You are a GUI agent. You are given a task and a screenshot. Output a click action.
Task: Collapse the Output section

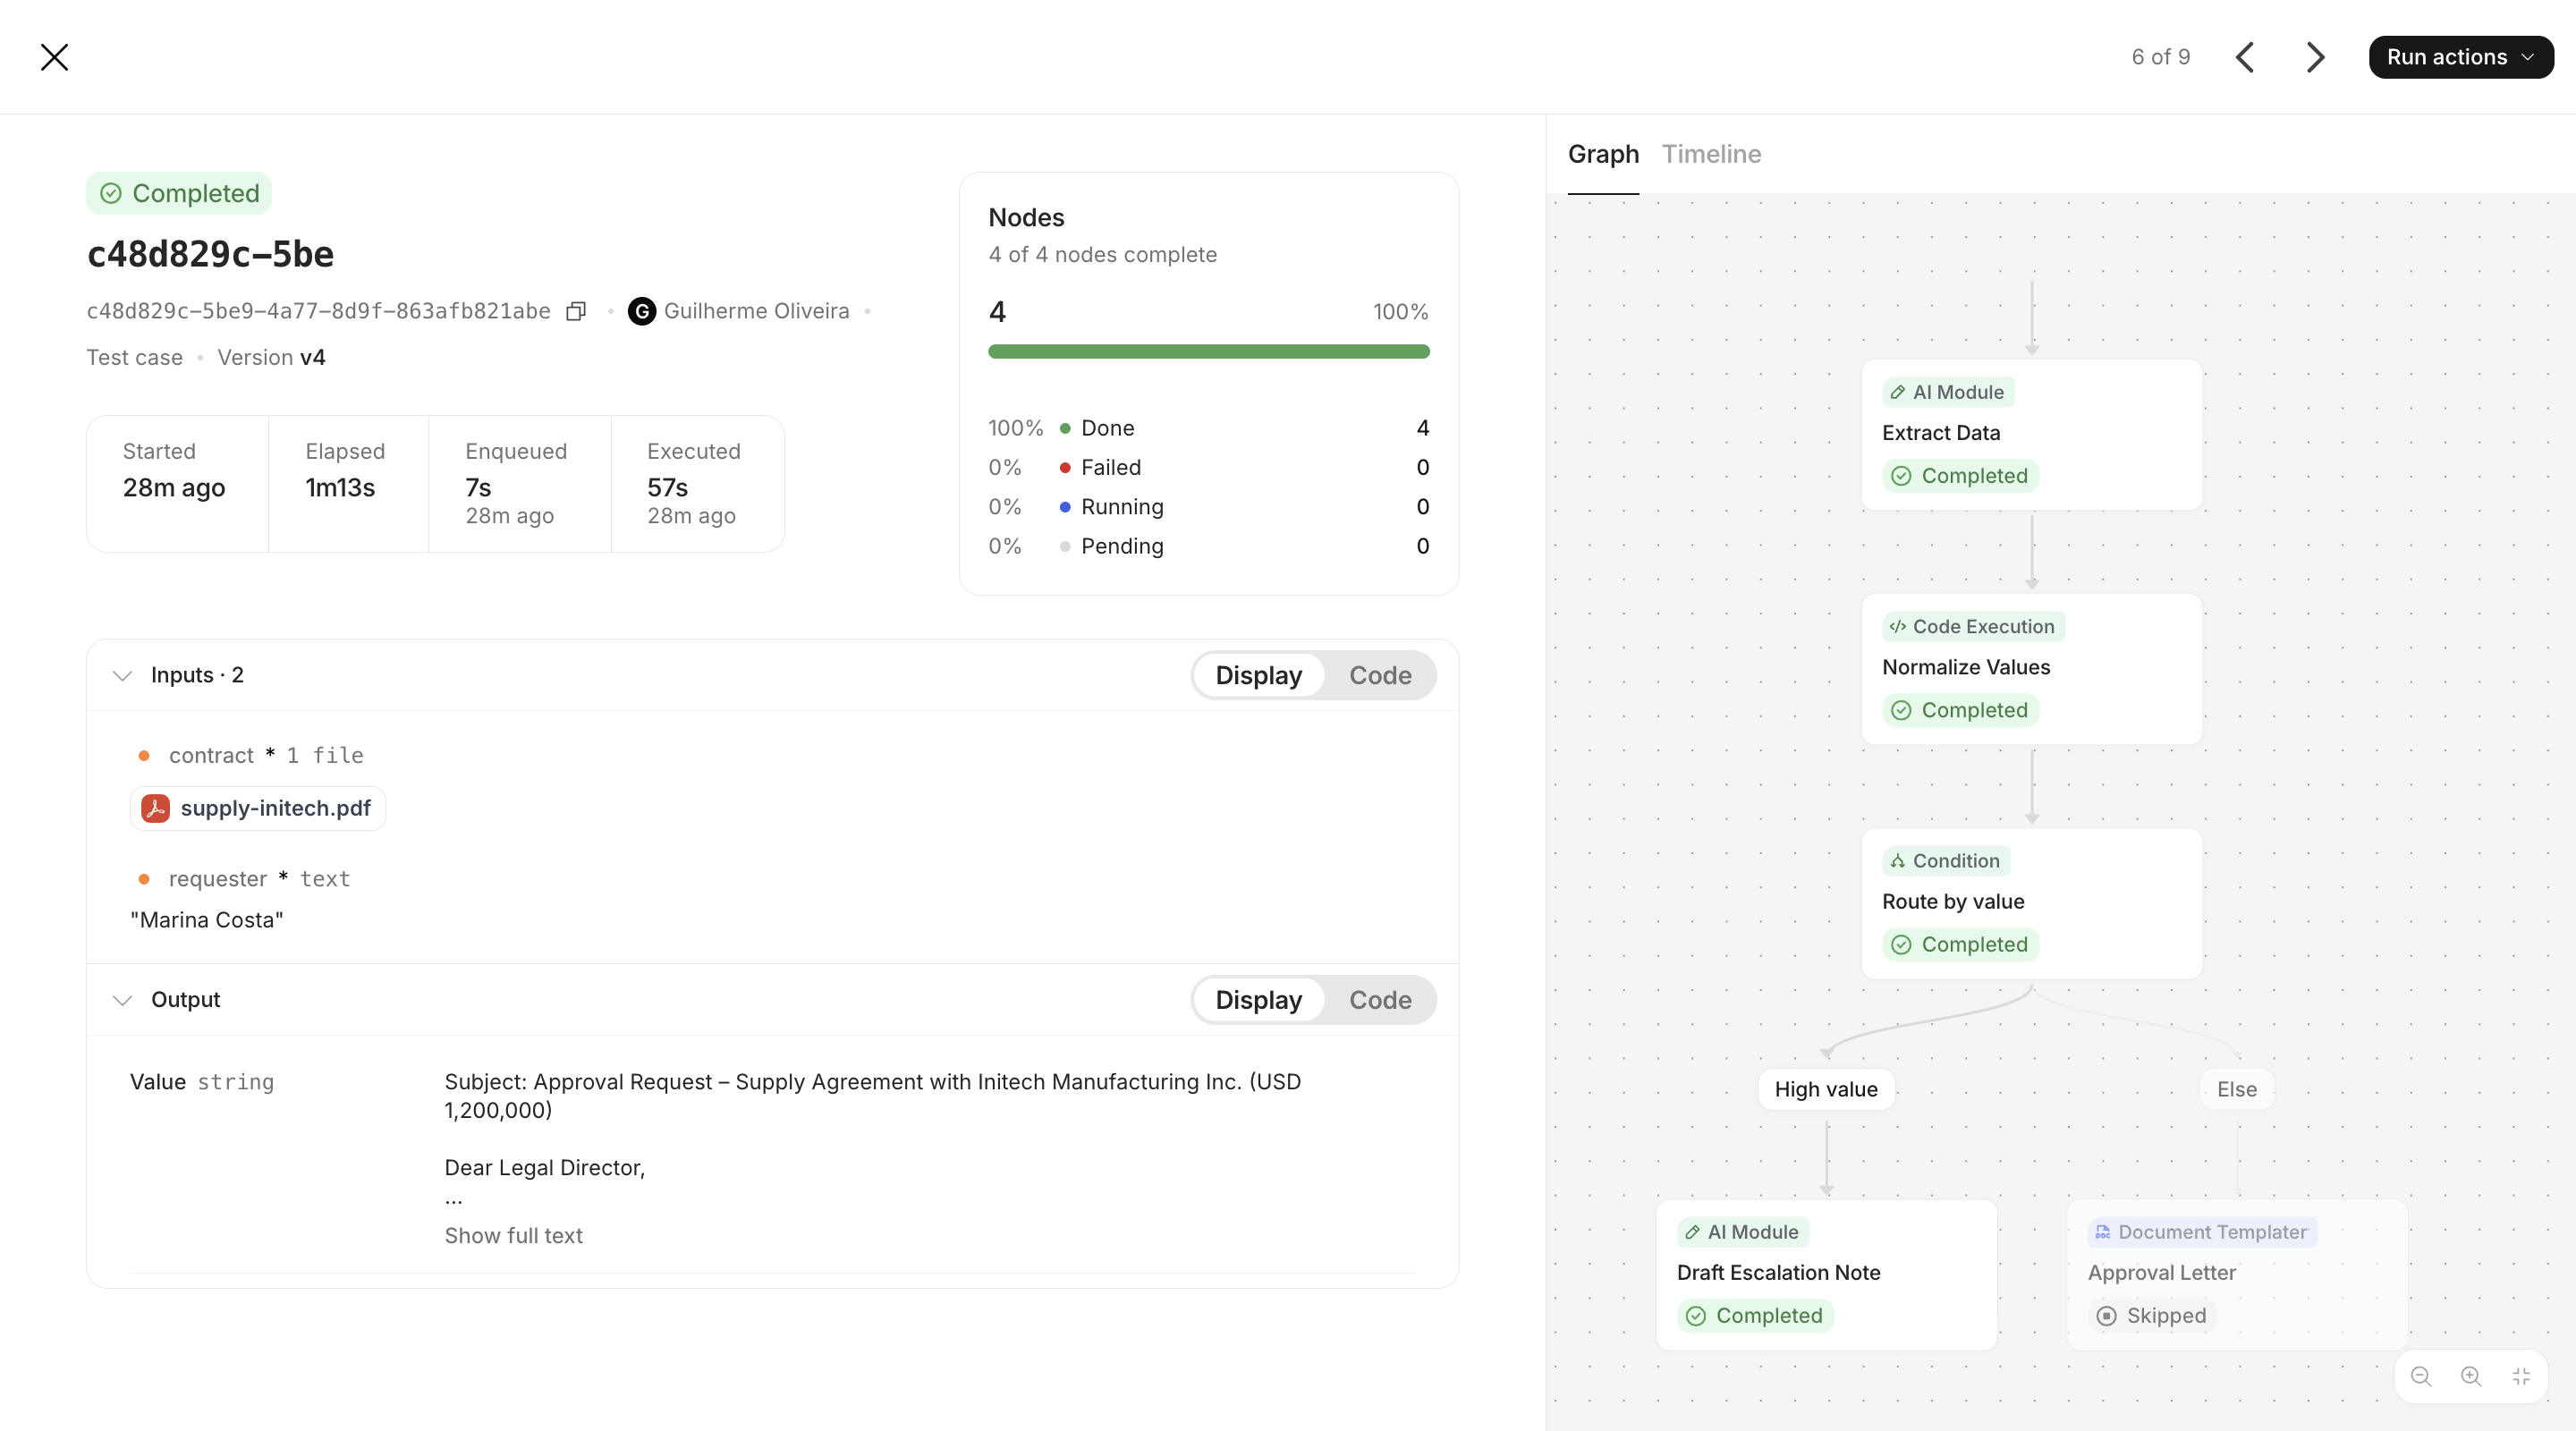[122, 1000]
